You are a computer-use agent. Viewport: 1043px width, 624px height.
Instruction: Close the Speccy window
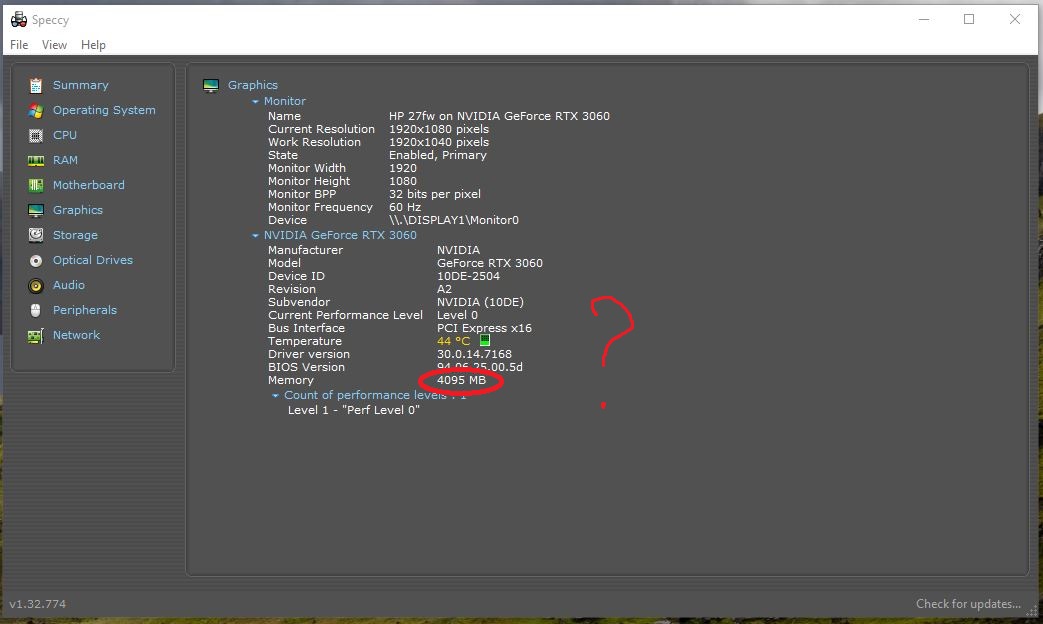tap(1014, 19)
